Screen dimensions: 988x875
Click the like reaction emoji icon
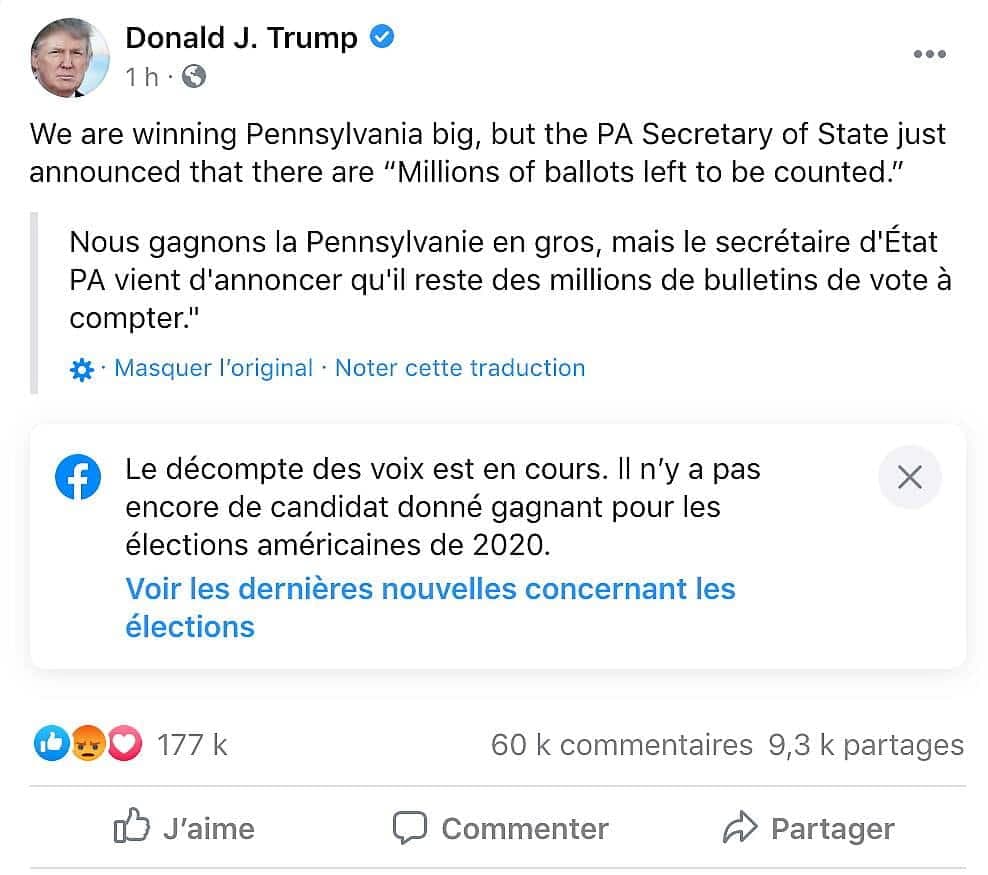tap(52, 744)
